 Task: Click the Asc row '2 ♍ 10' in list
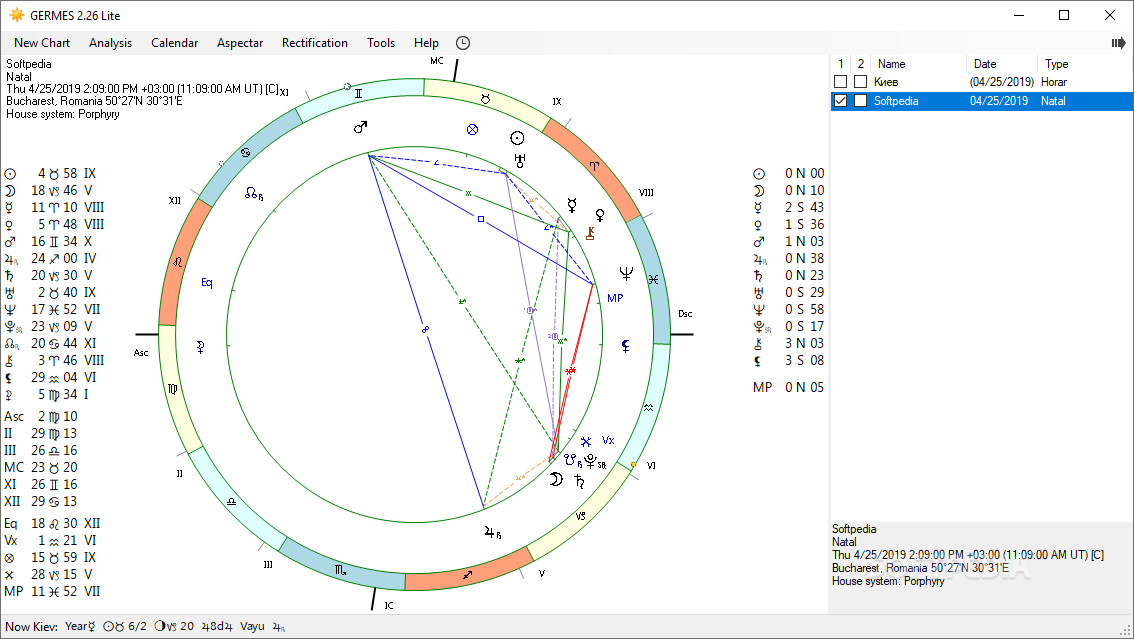(x=41, y=416)
